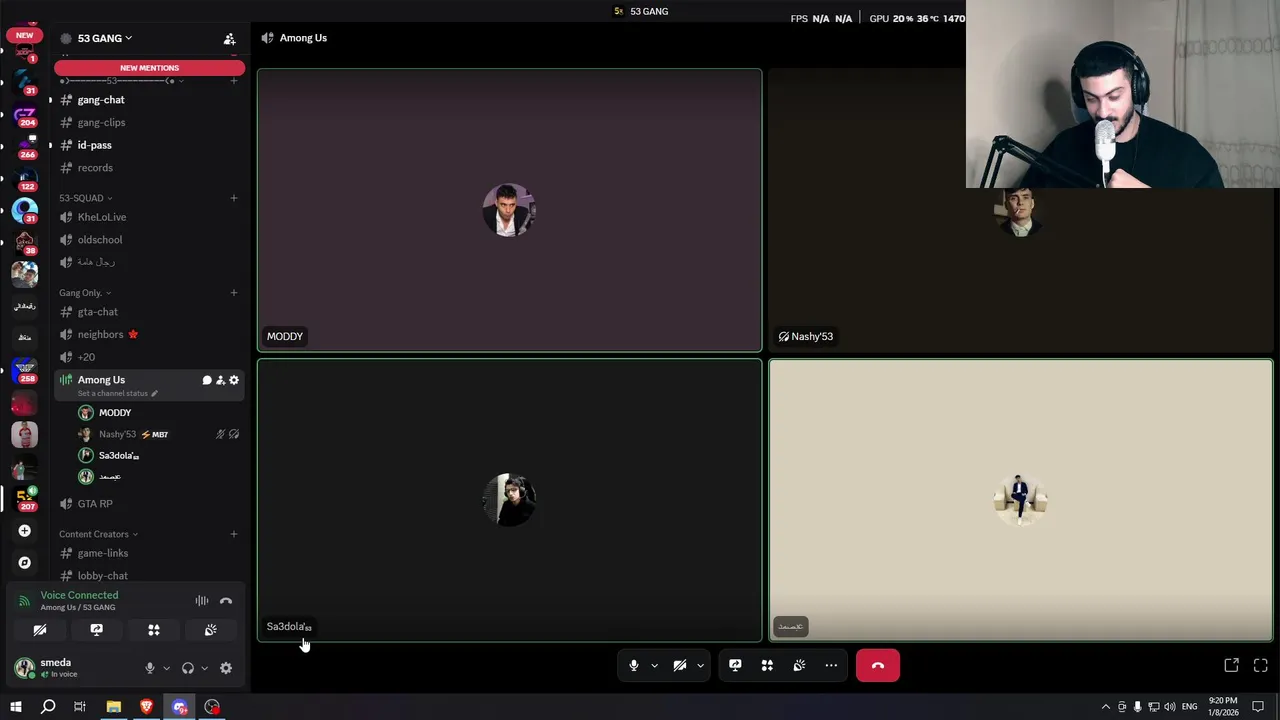
Task: Open more options in the bottom call controls
Action: coord(831,665)
